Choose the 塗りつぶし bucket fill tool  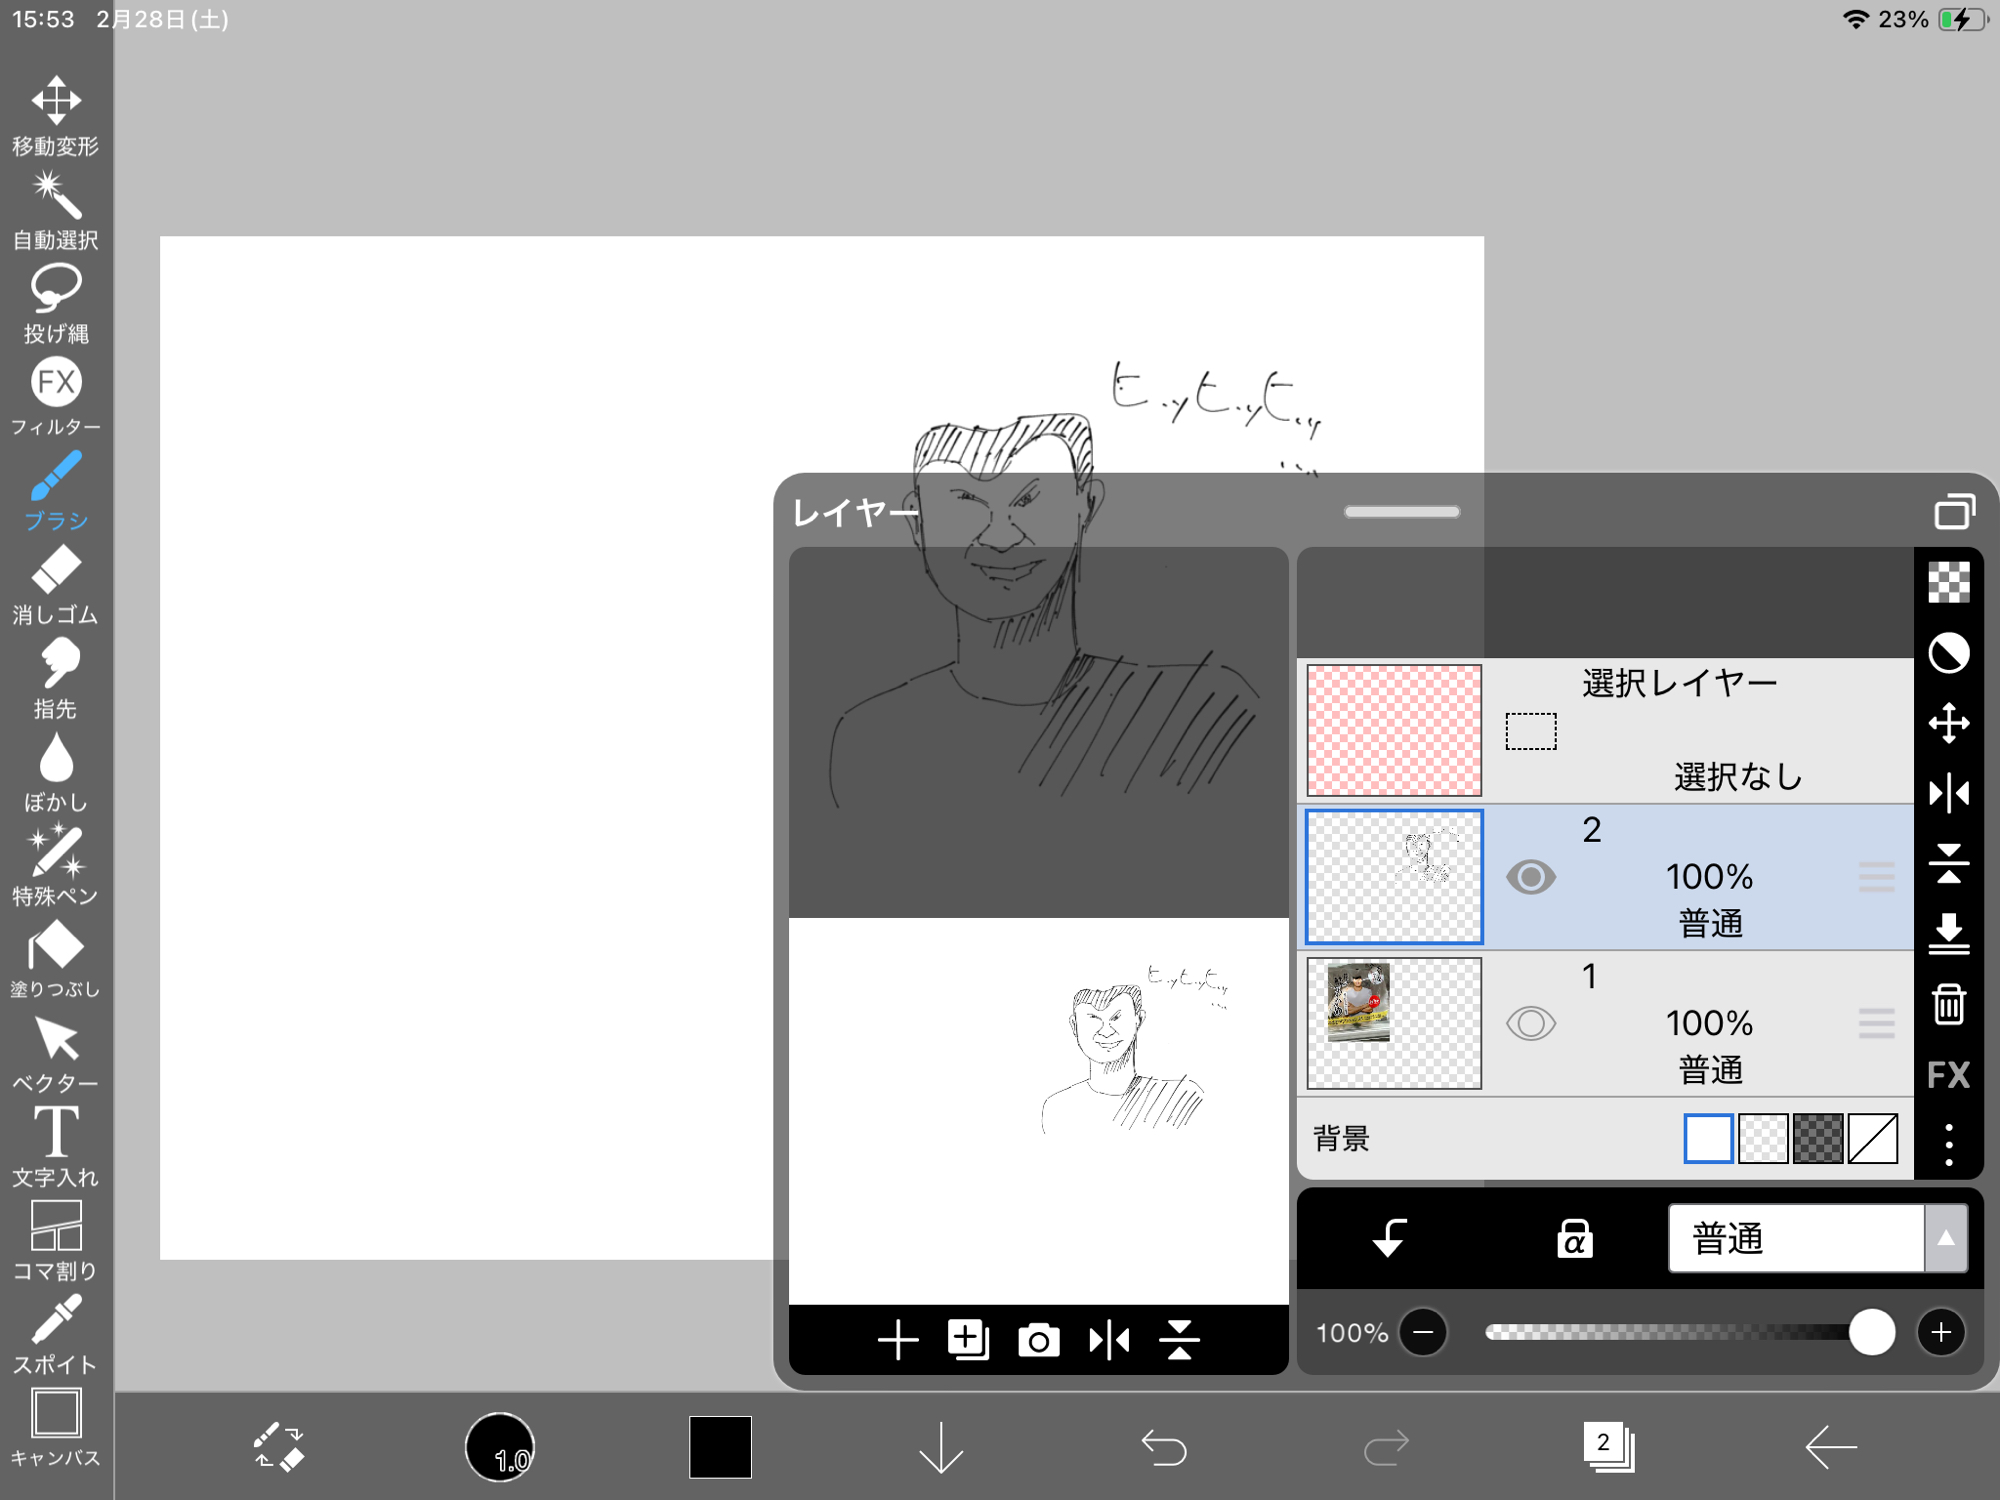click(56, 958)
